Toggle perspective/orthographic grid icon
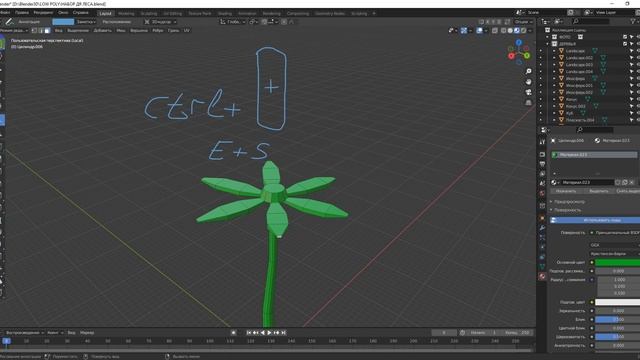Viewport: 640px width, 360px height. (529, 102)
